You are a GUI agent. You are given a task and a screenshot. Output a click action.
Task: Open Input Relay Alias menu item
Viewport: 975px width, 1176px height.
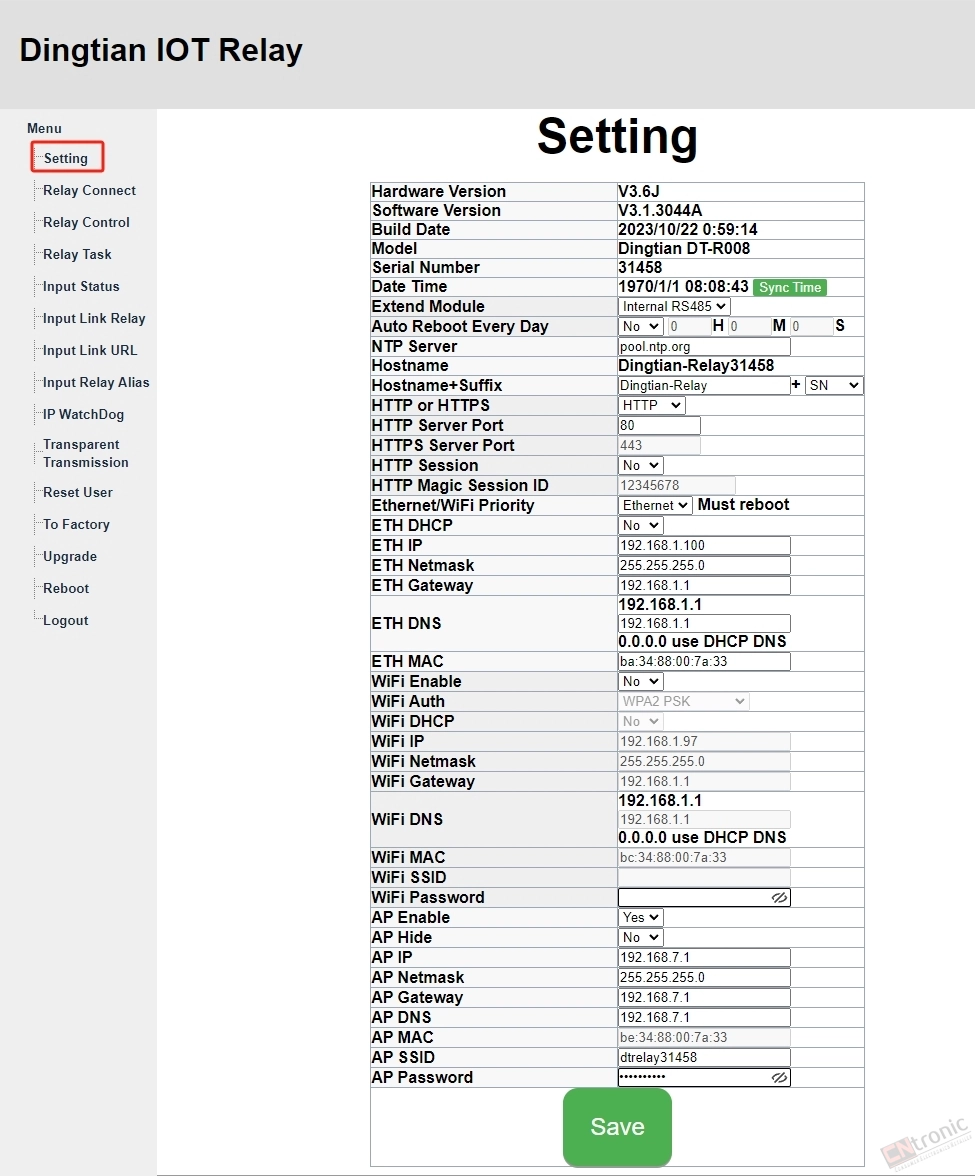tap(96, 382)
